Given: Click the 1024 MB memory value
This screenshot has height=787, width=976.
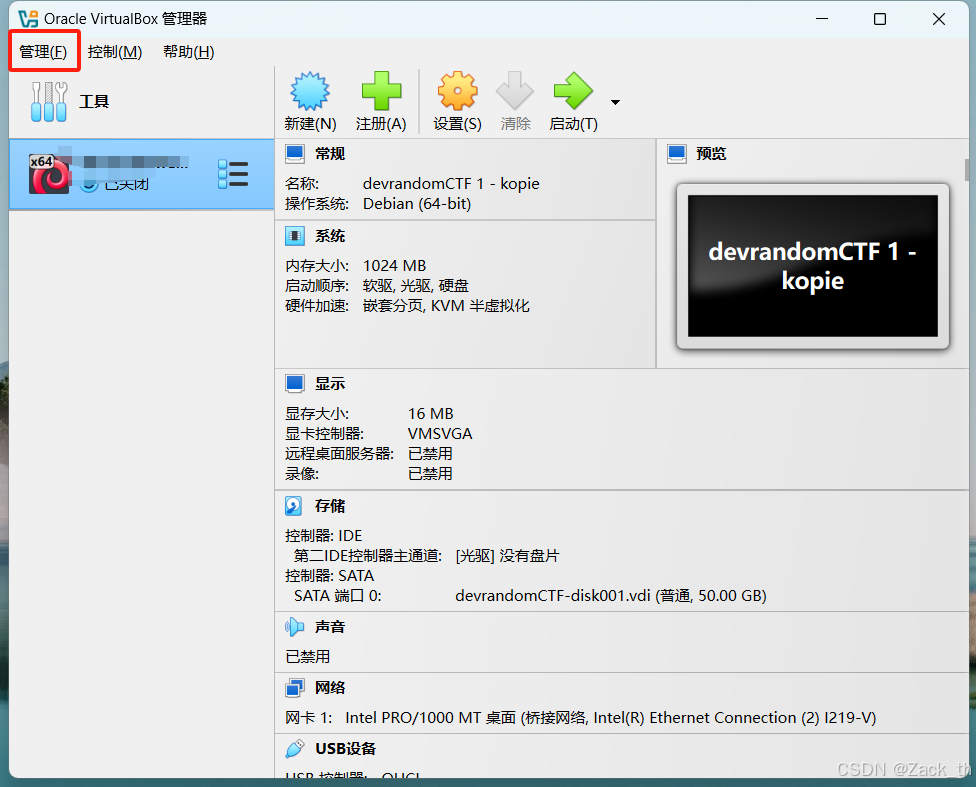Looking at the screenshot, I should 395,266.
